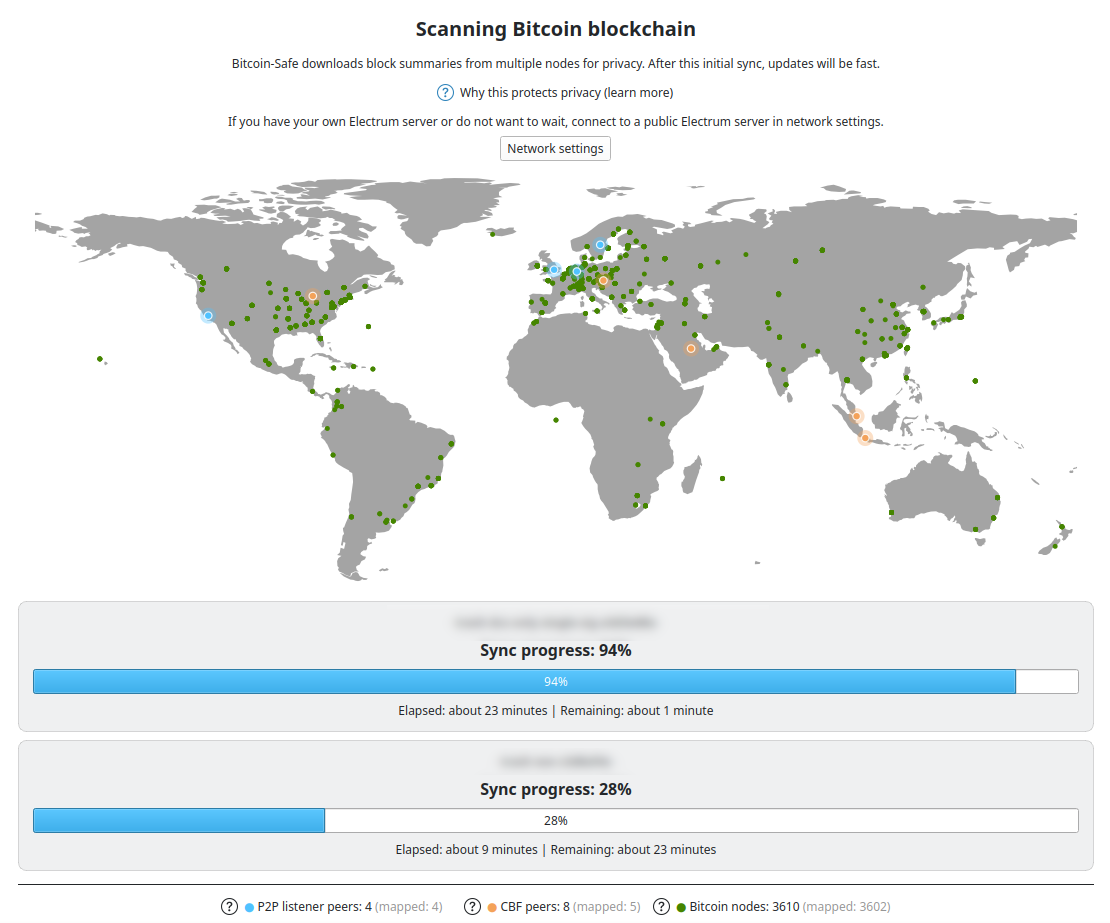Open 'Why this protects privacy (learn more)' link

pyautogui.click(x=566, y=93)
